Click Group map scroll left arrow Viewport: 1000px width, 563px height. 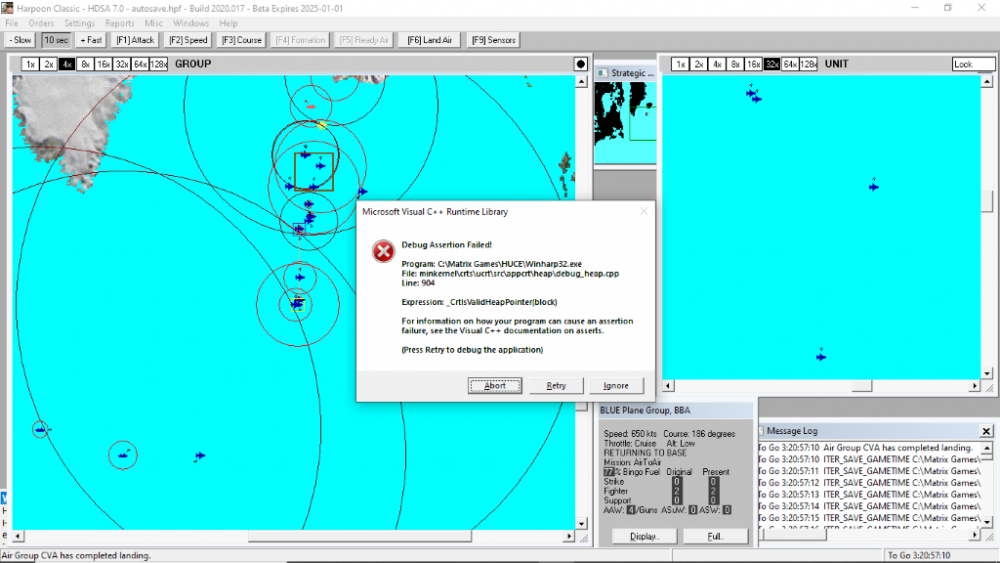click(x=18, y=536)
